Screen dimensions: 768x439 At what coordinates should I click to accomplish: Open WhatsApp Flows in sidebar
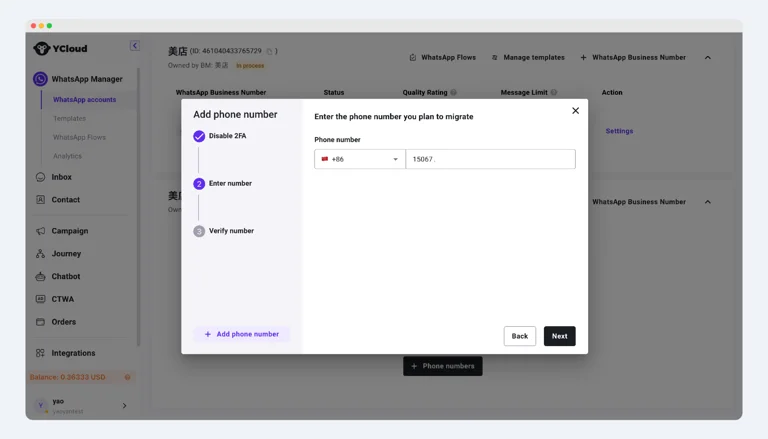pyautogui.click(x=79, y=137)
